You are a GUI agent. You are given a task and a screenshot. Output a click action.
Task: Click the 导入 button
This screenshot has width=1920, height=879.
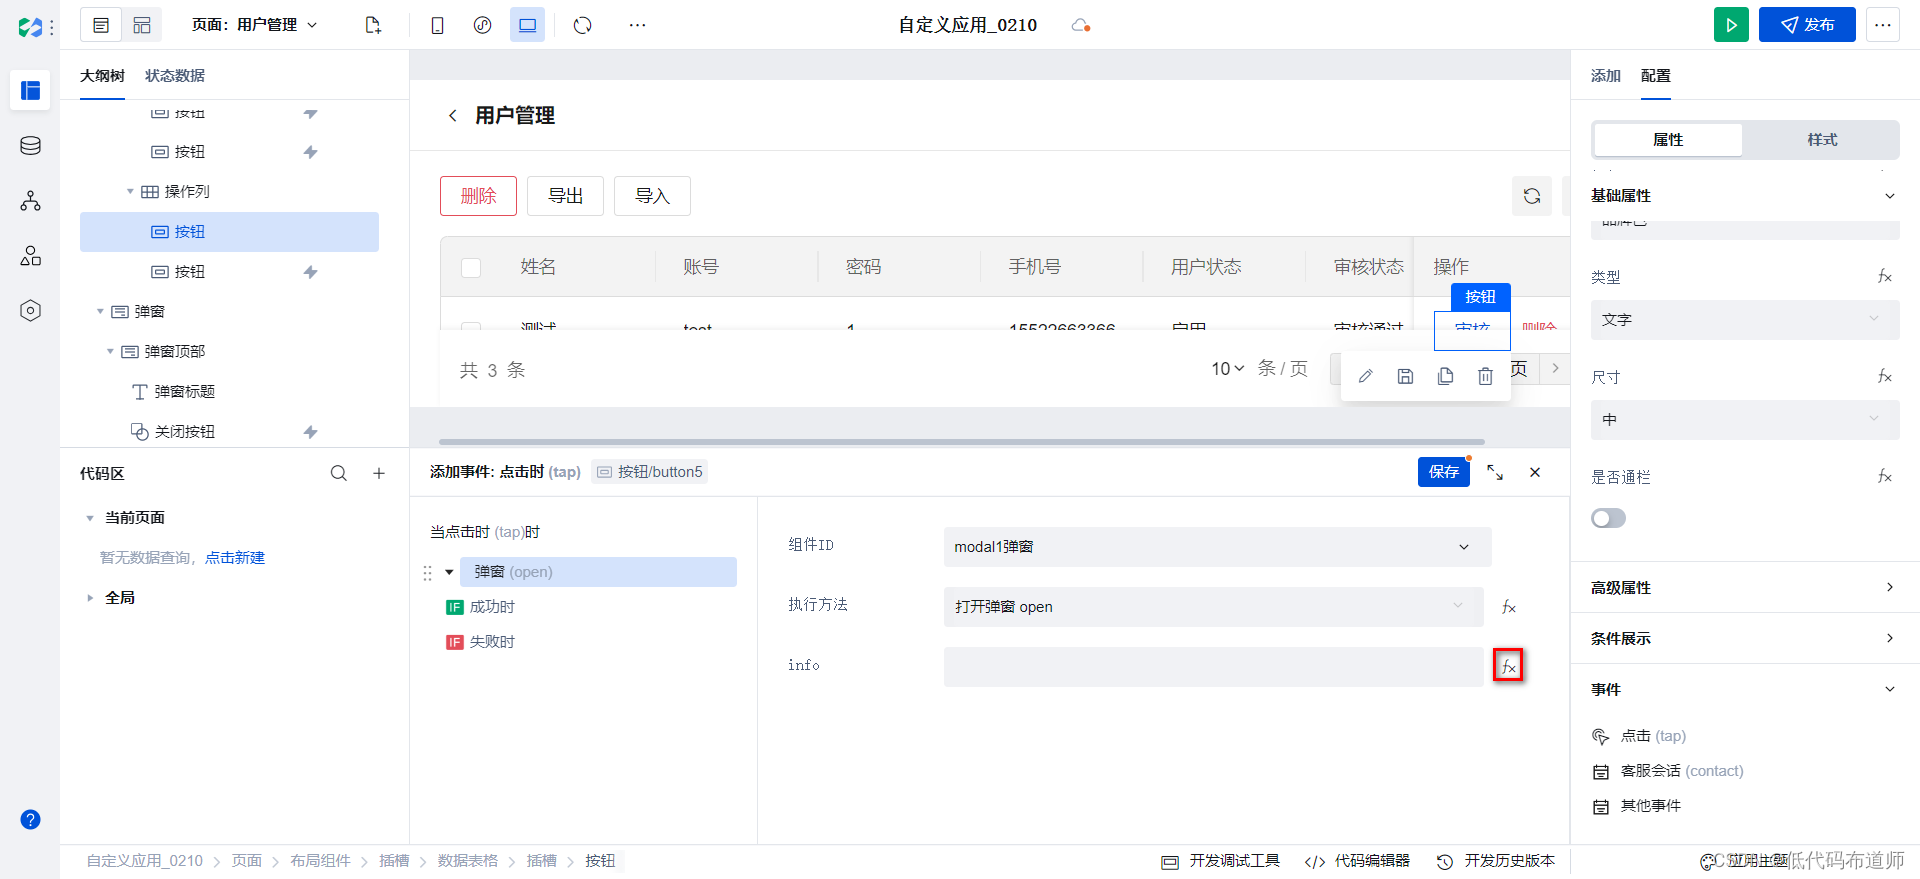[652, 196]
